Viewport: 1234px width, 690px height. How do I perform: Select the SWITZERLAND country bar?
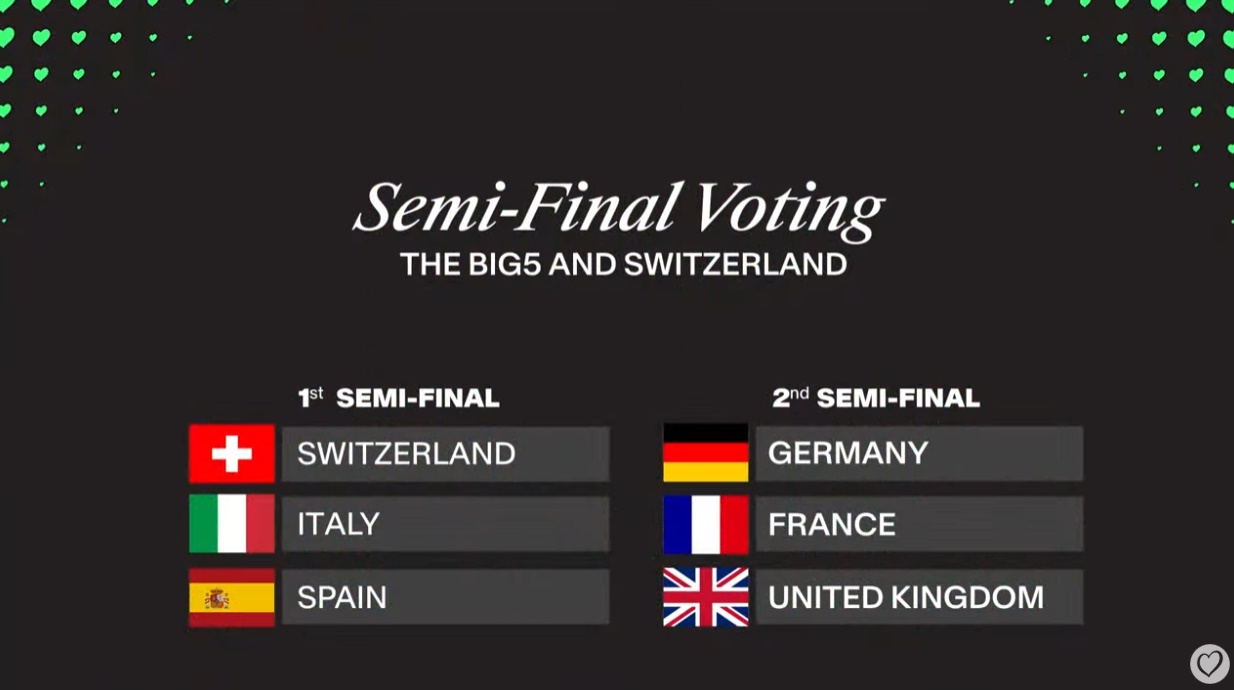pyautogui.click(x=445, y=454)
